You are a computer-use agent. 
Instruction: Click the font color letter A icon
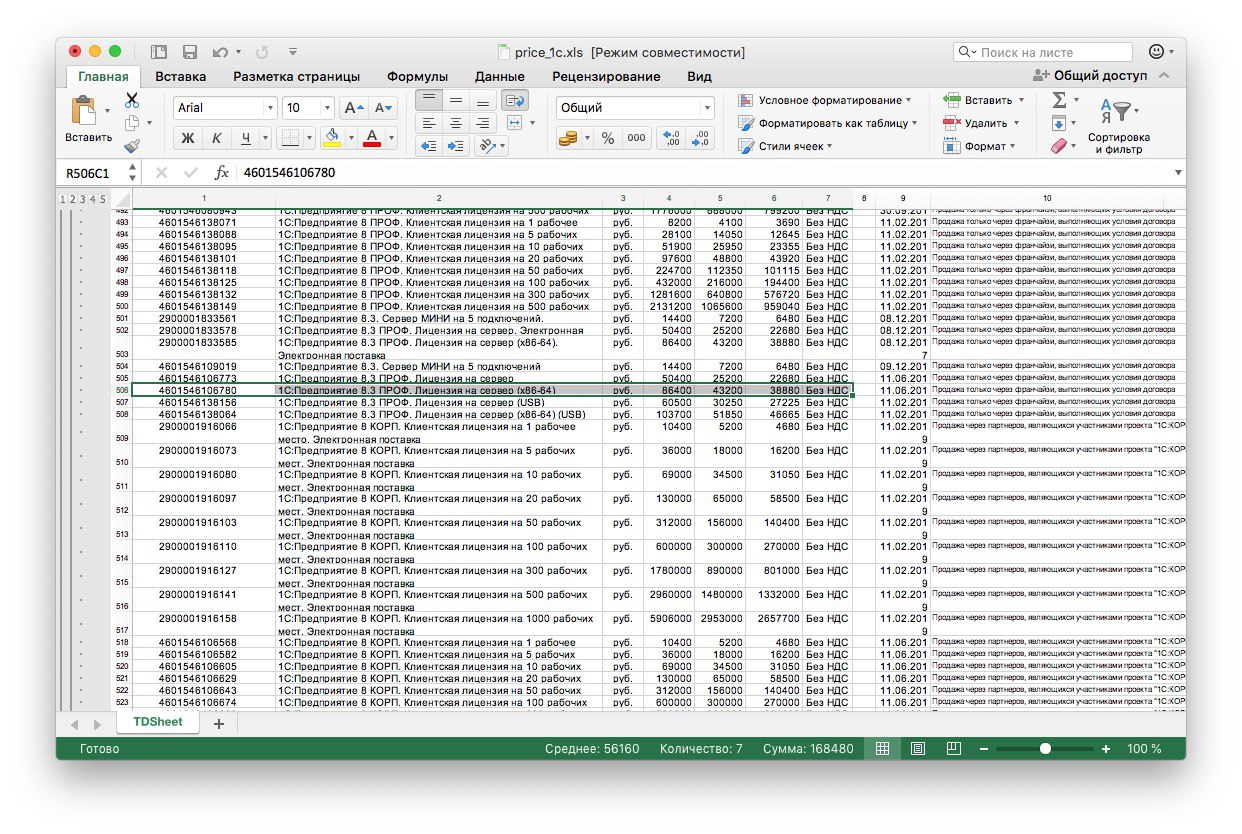(x=372, y=138)
